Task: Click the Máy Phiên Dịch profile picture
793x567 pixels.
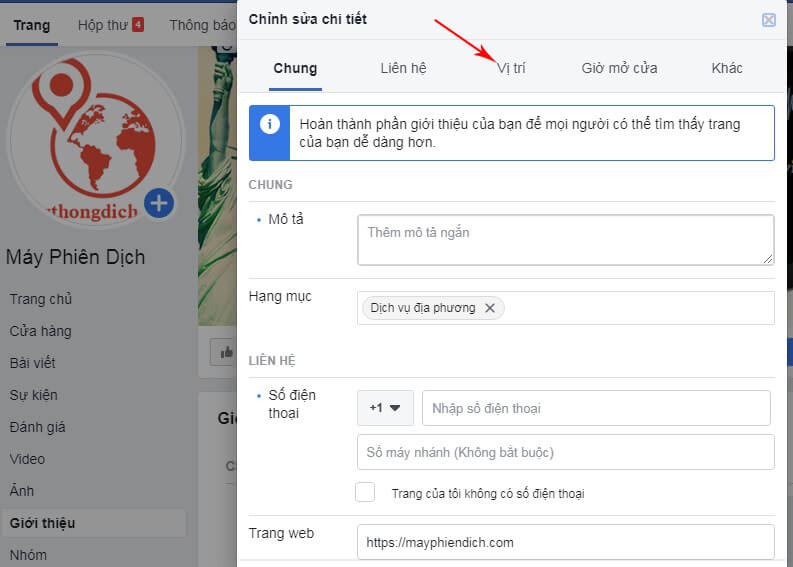Action: (x=95, y=139)
